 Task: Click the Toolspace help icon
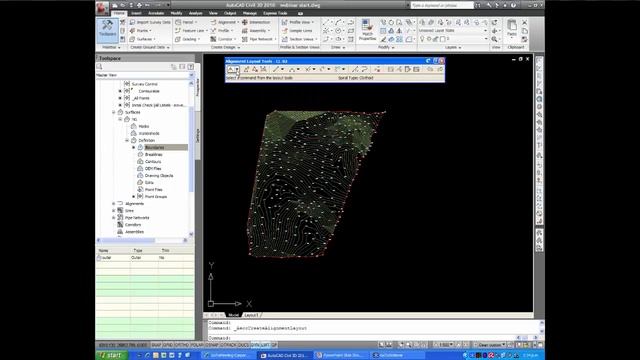point(191,67)
